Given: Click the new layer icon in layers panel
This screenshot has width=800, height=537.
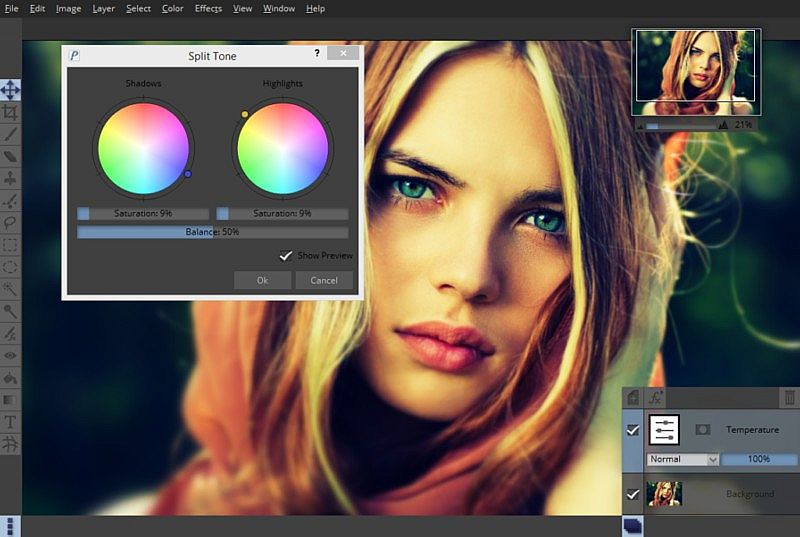Looking at the screenshot, I should click(633, 398).
